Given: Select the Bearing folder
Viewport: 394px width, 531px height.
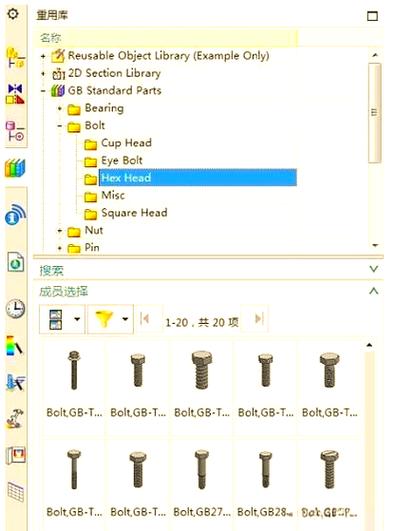Looking at the screenshot, I should tap(104, 108).
